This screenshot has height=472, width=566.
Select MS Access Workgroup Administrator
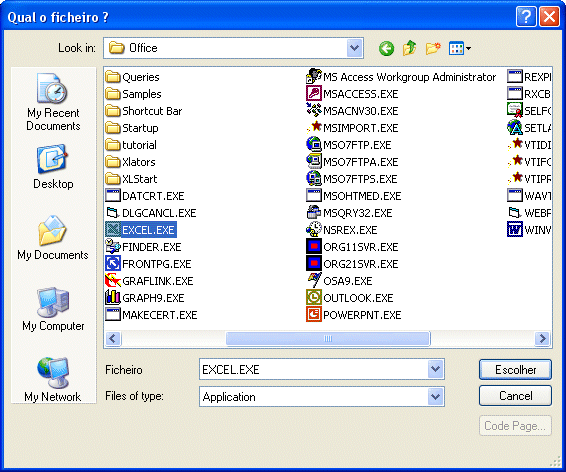tap(401, 77)
